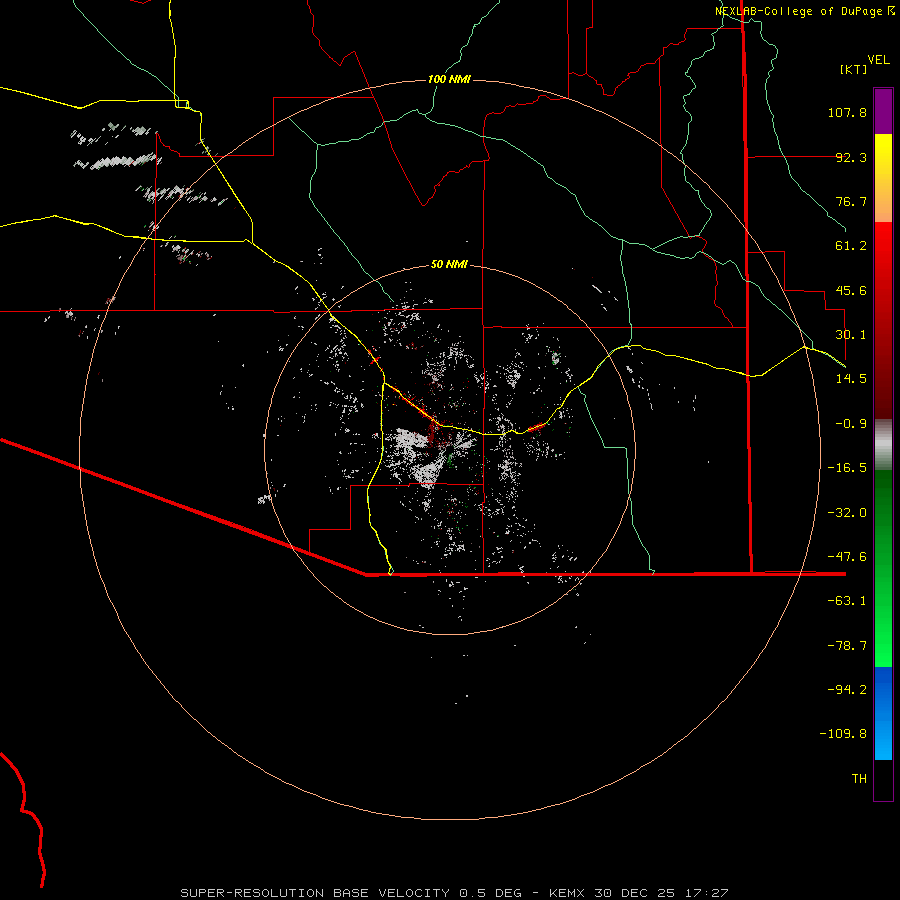This screenshot has height=900, width=900.
Task: Select the -94.2 legend value
Action: coord(847,690)
